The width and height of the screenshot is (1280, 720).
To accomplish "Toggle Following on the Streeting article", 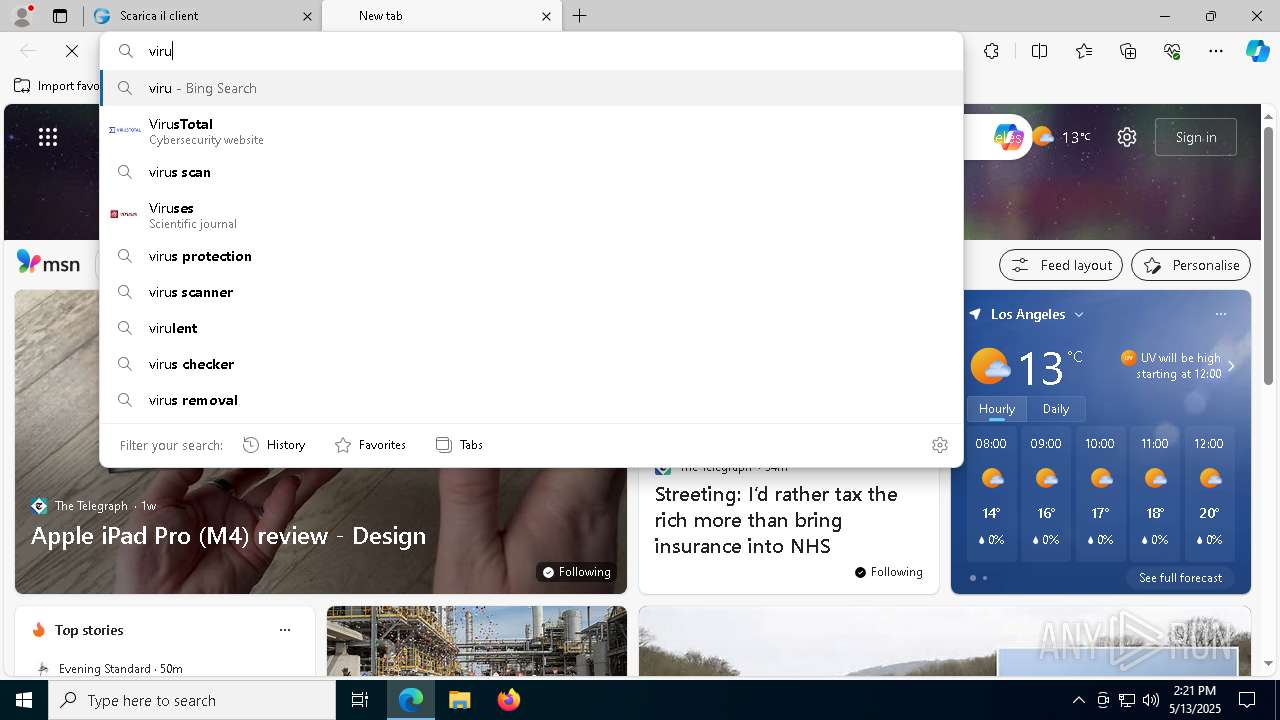I will (x=889, y=572).
